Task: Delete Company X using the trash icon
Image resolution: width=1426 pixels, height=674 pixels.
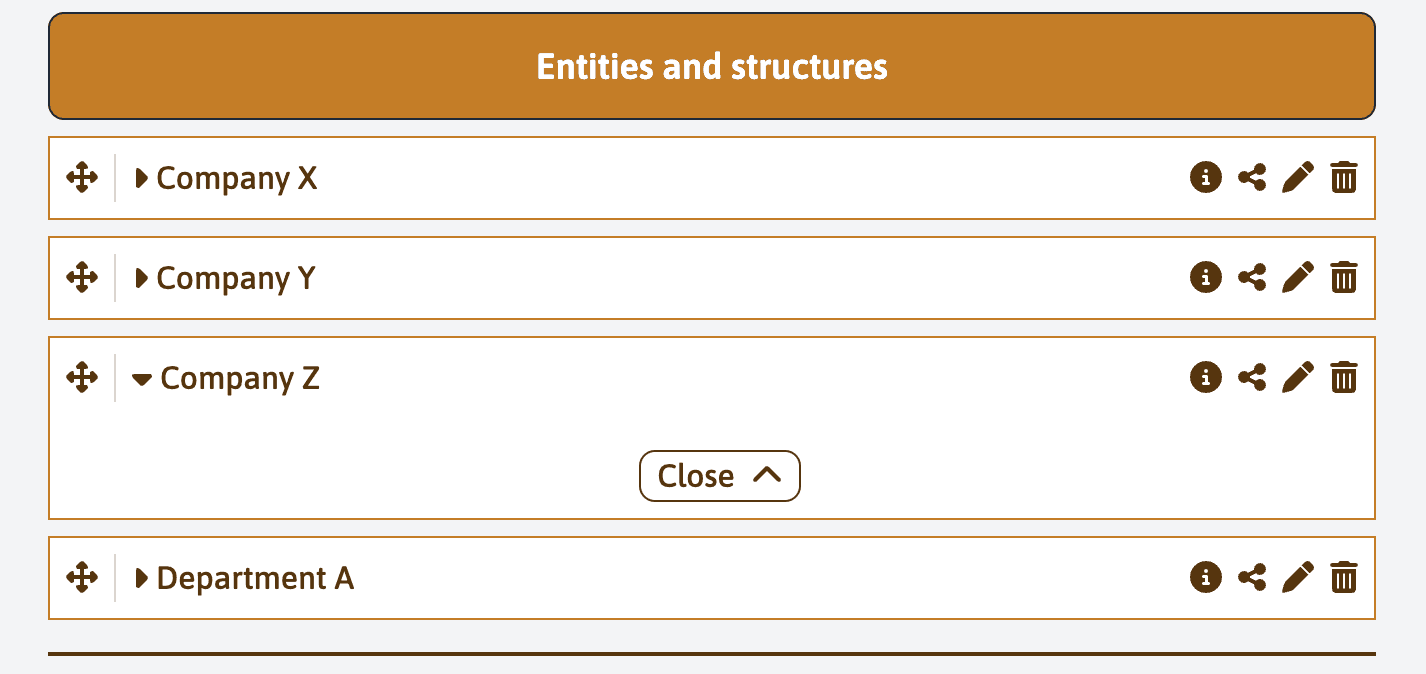Action: [x=1344, y=178]
